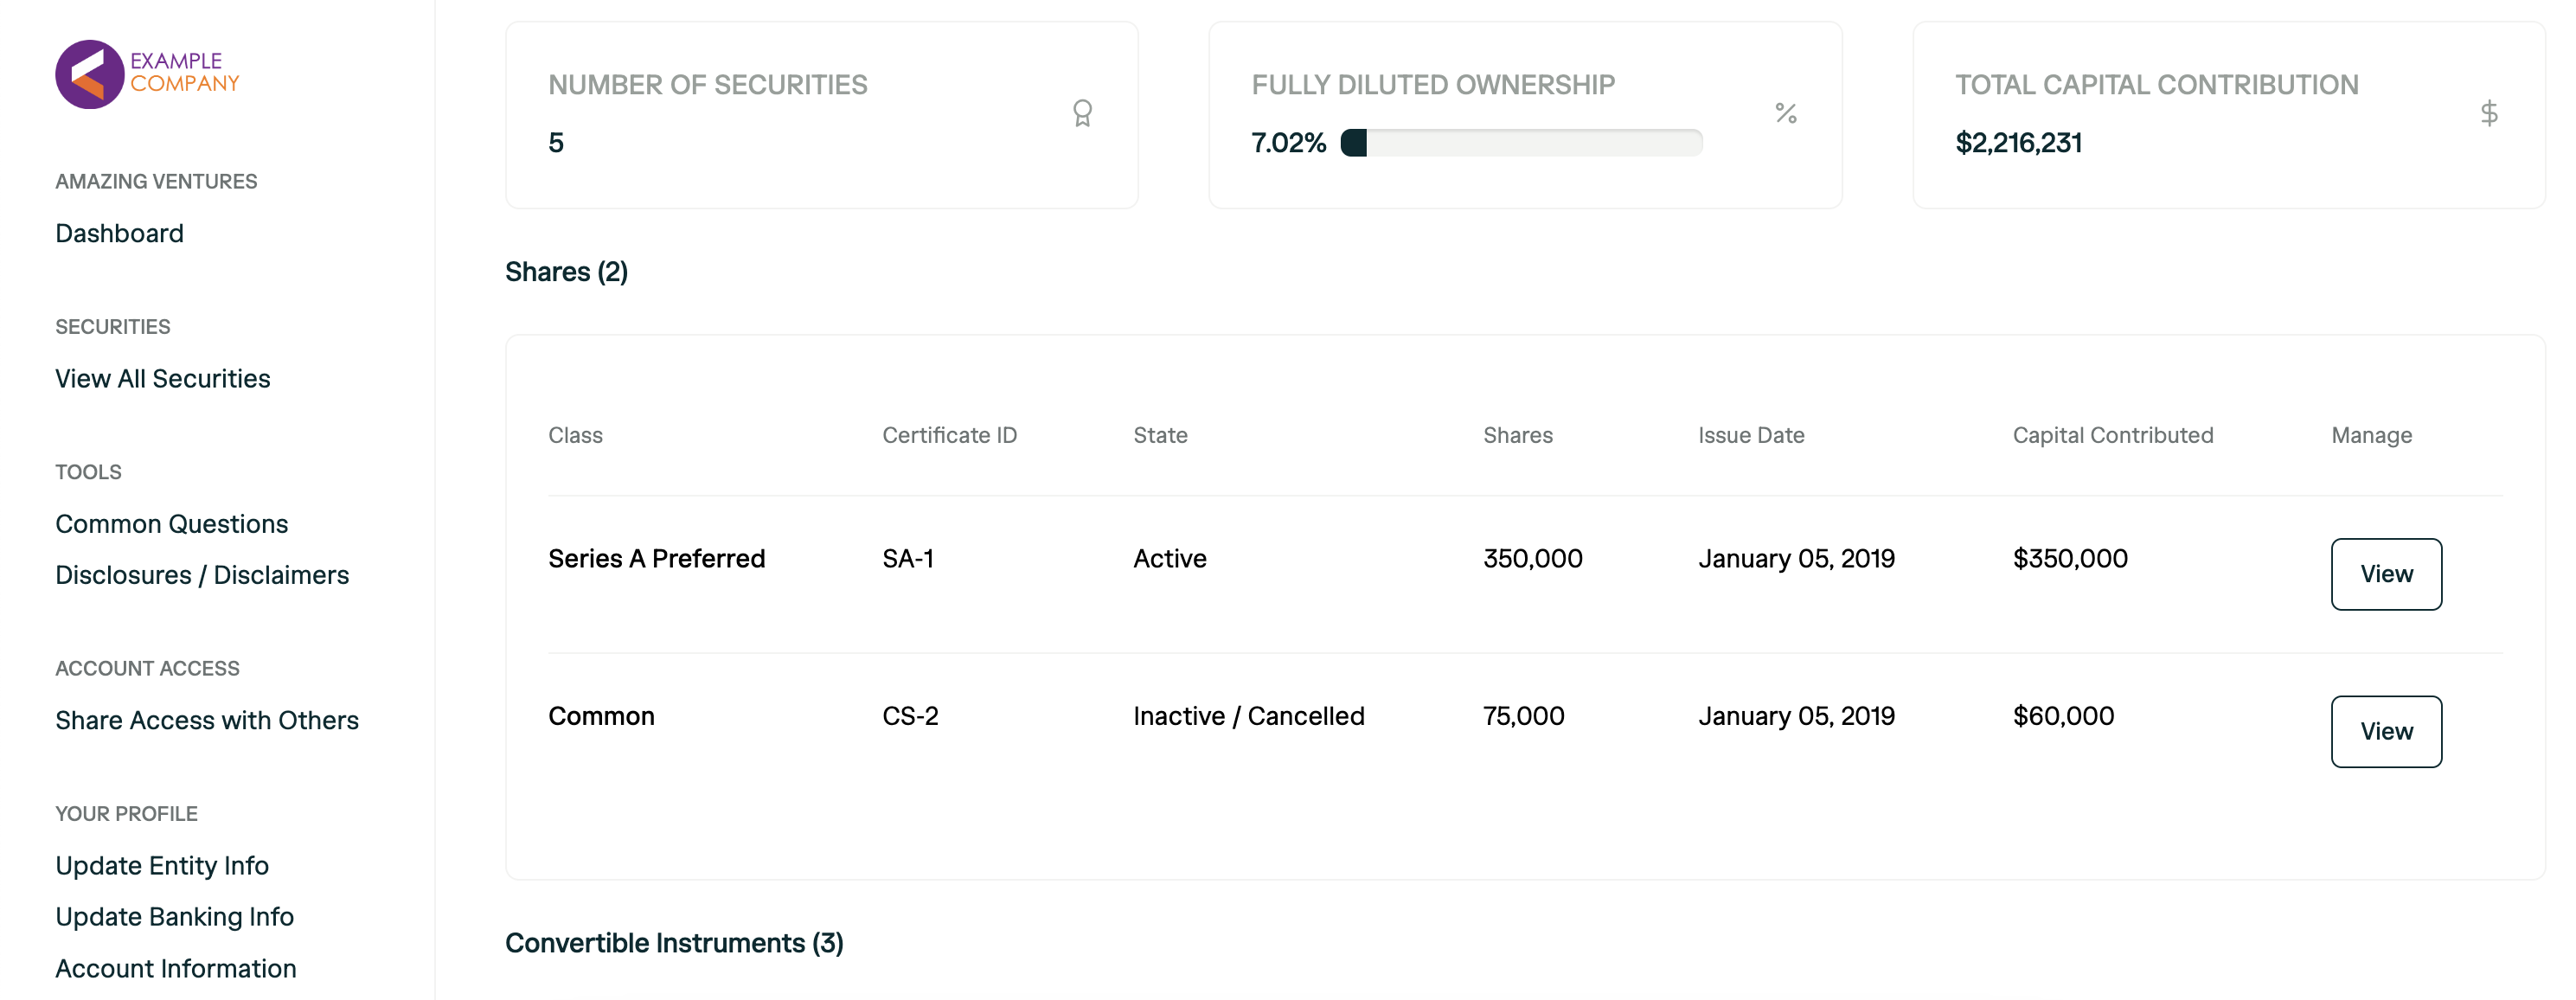
Task: Click the fully diluted ownership progress bar
Action: click(1521, 143)
